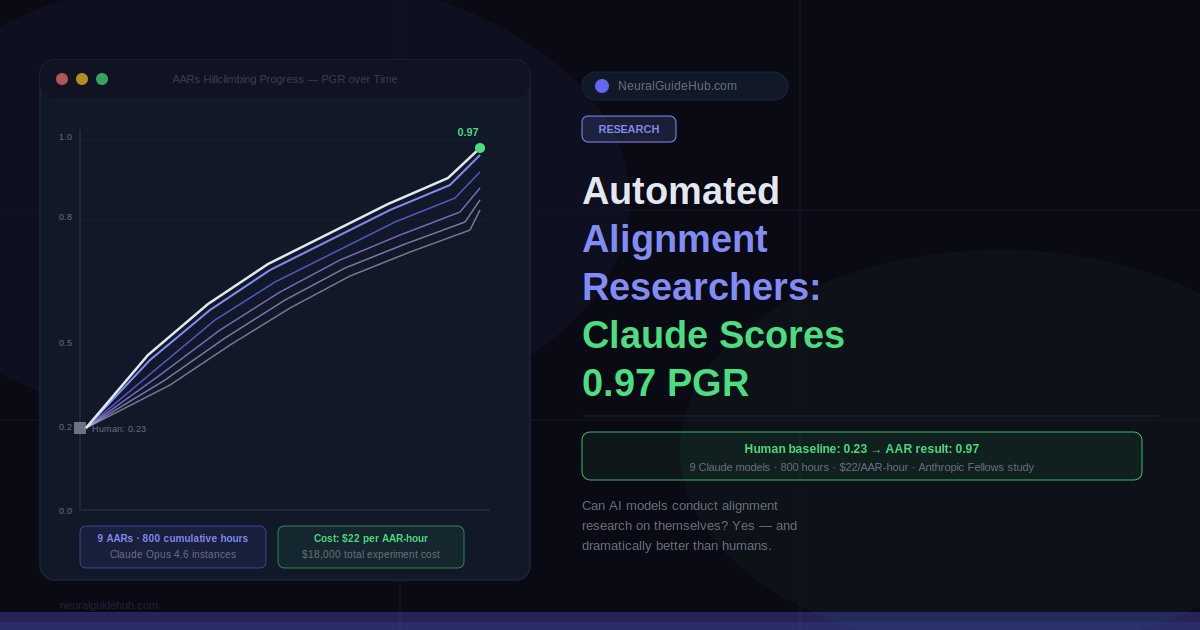Click the green window dot in title bar
The height and width of the screenshot is (630, 1200).
coord(102,79)
